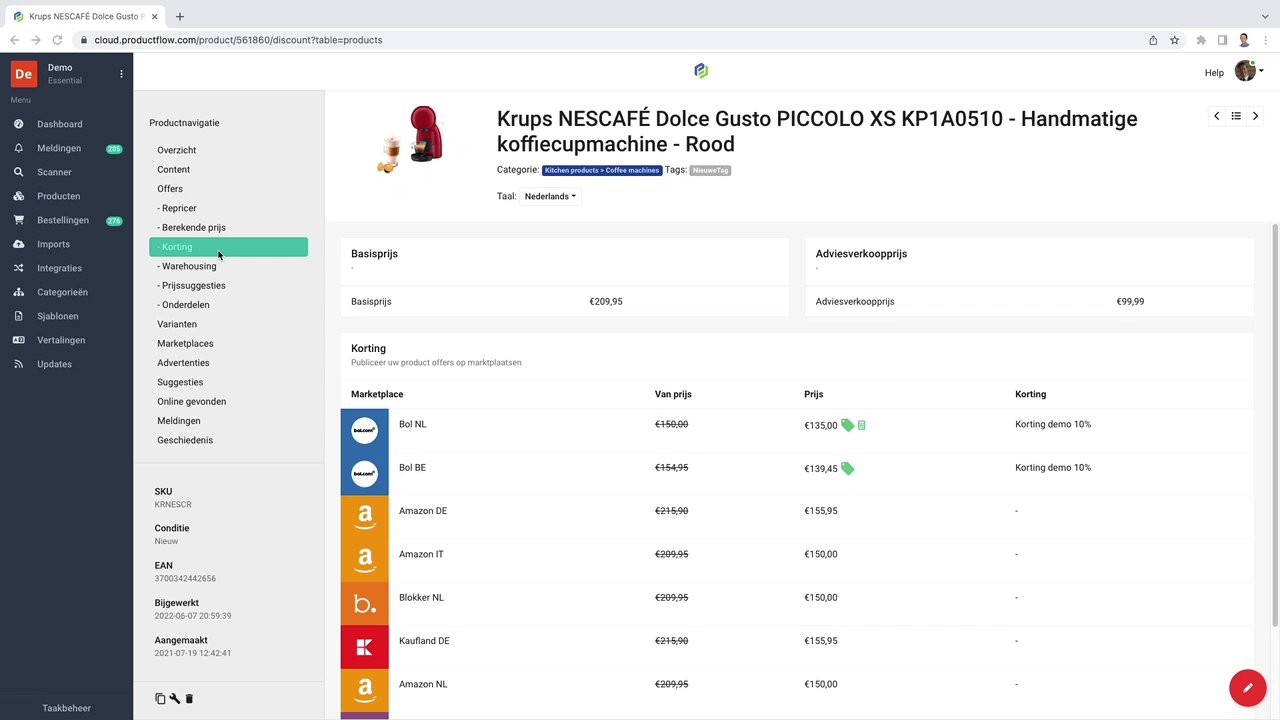Click the browser address bar URL
Image resolution: width=1280 pixels, height=720 pixels.
(238, 40)
